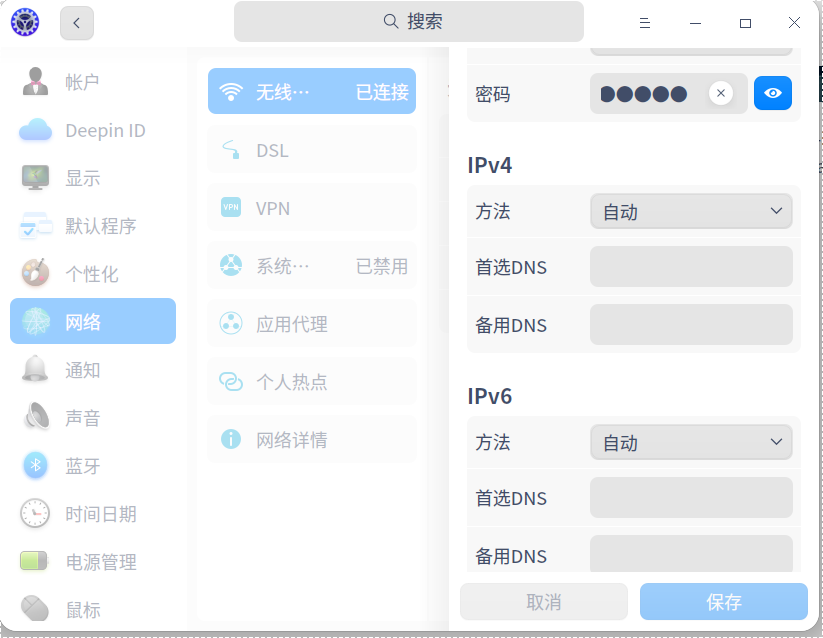
Task: Open the hamburger main menu icon
Action: 645,23
